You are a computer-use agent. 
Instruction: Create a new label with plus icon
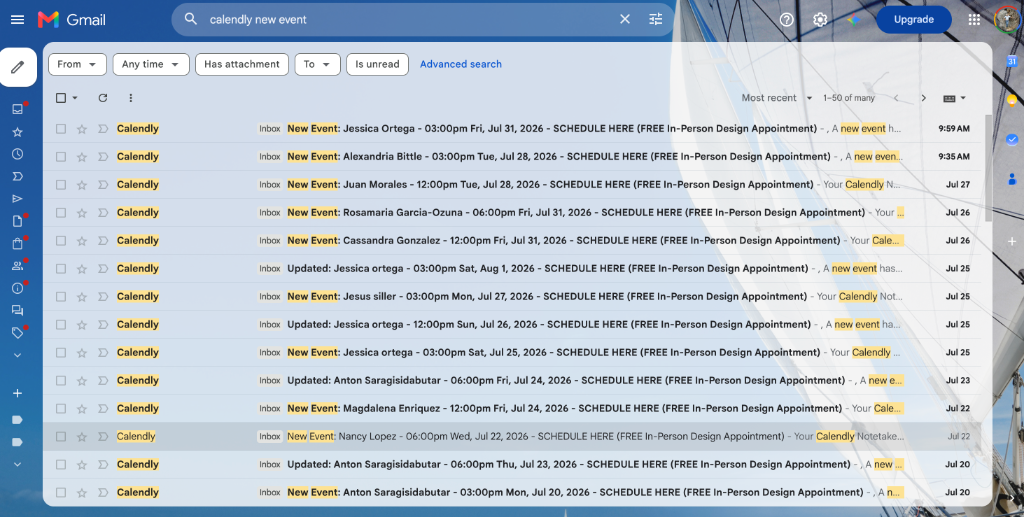[x=18, y=393]
